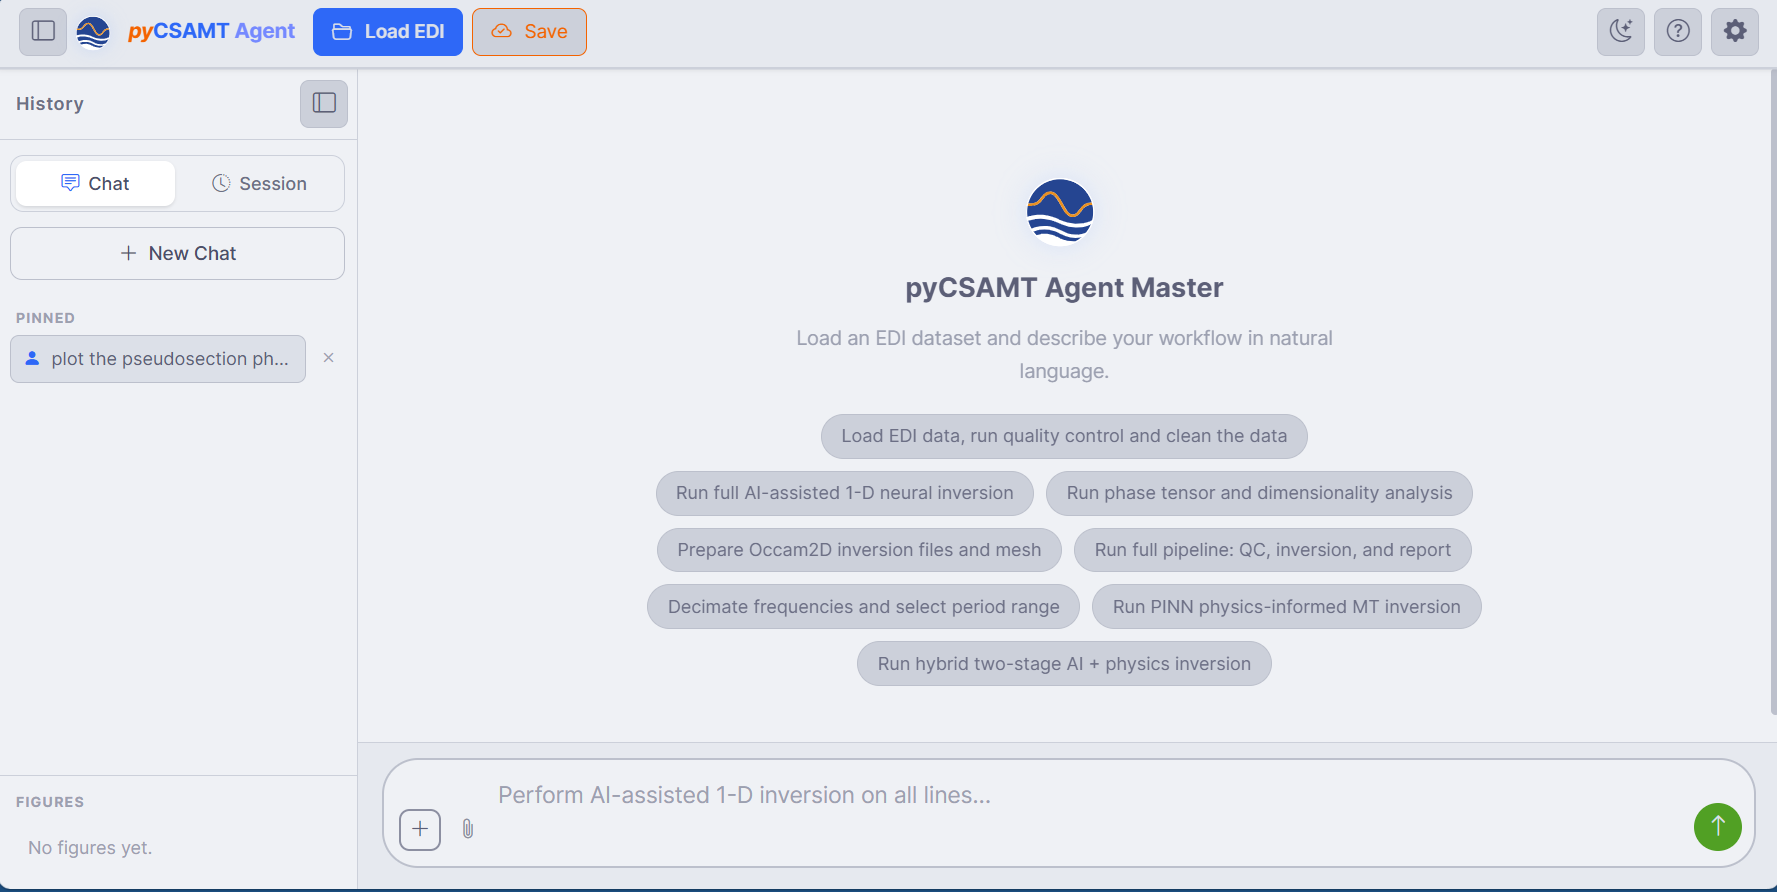Click the pyCSAMT Agent title text
The image size is (1777, 892).
point(211,31)
